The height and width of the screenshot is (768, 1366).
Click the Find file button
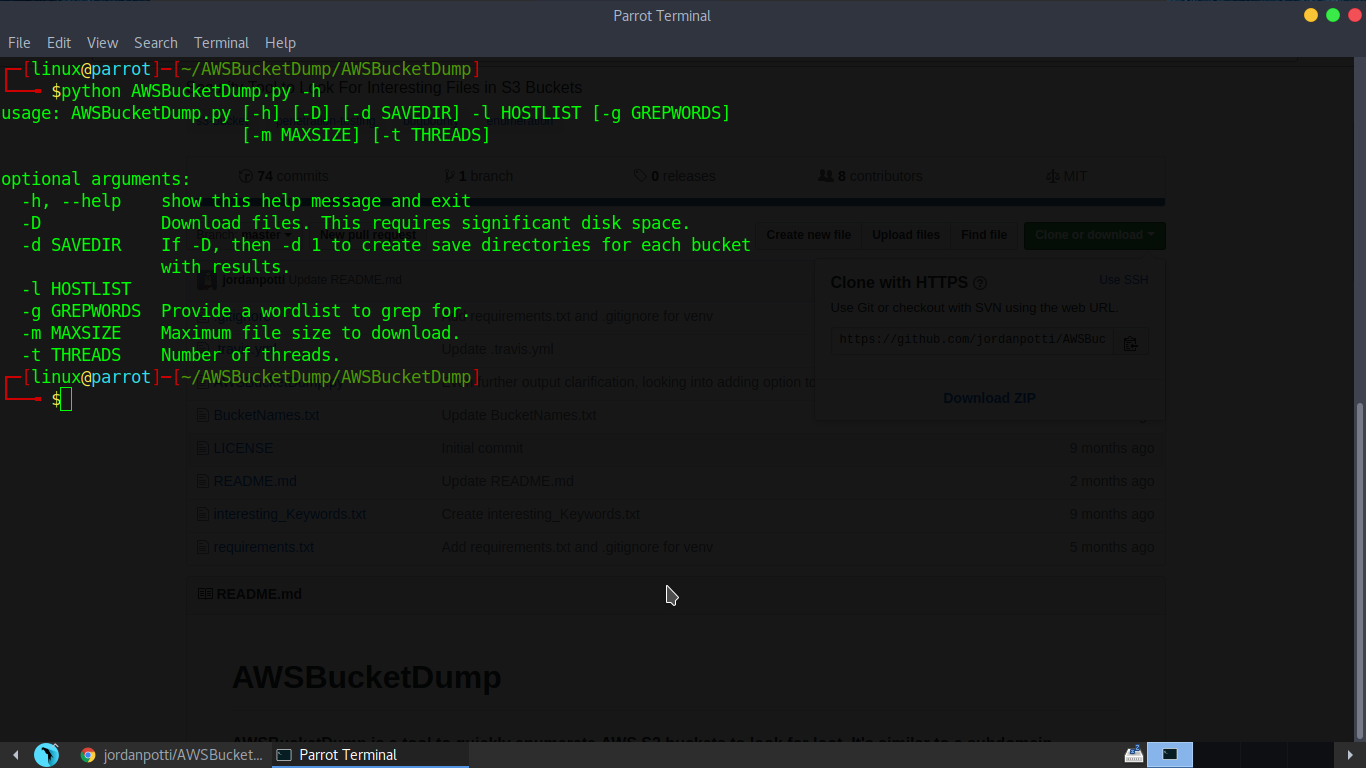tap(983, 235)
